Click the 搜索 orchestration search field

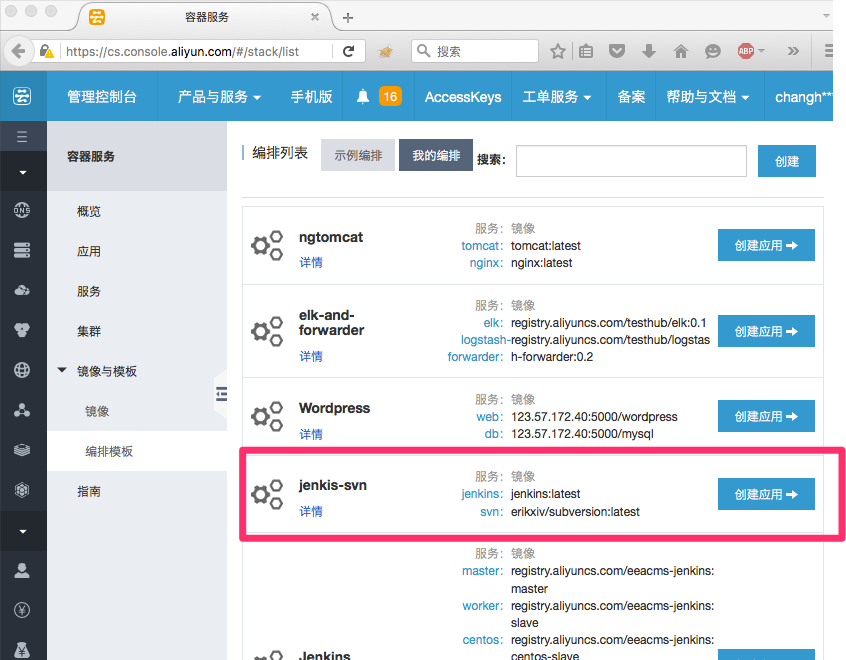[631, 161]
